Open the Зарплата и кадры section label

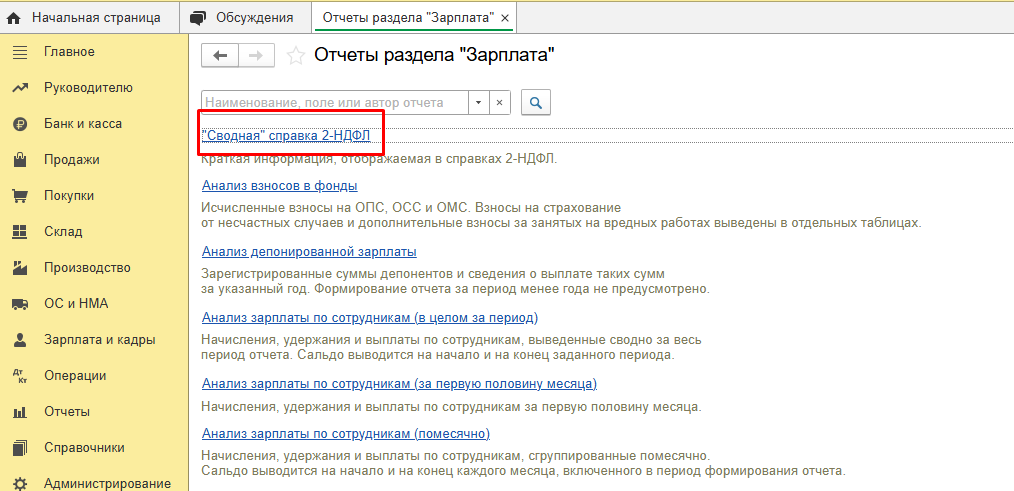click(100, 340)
